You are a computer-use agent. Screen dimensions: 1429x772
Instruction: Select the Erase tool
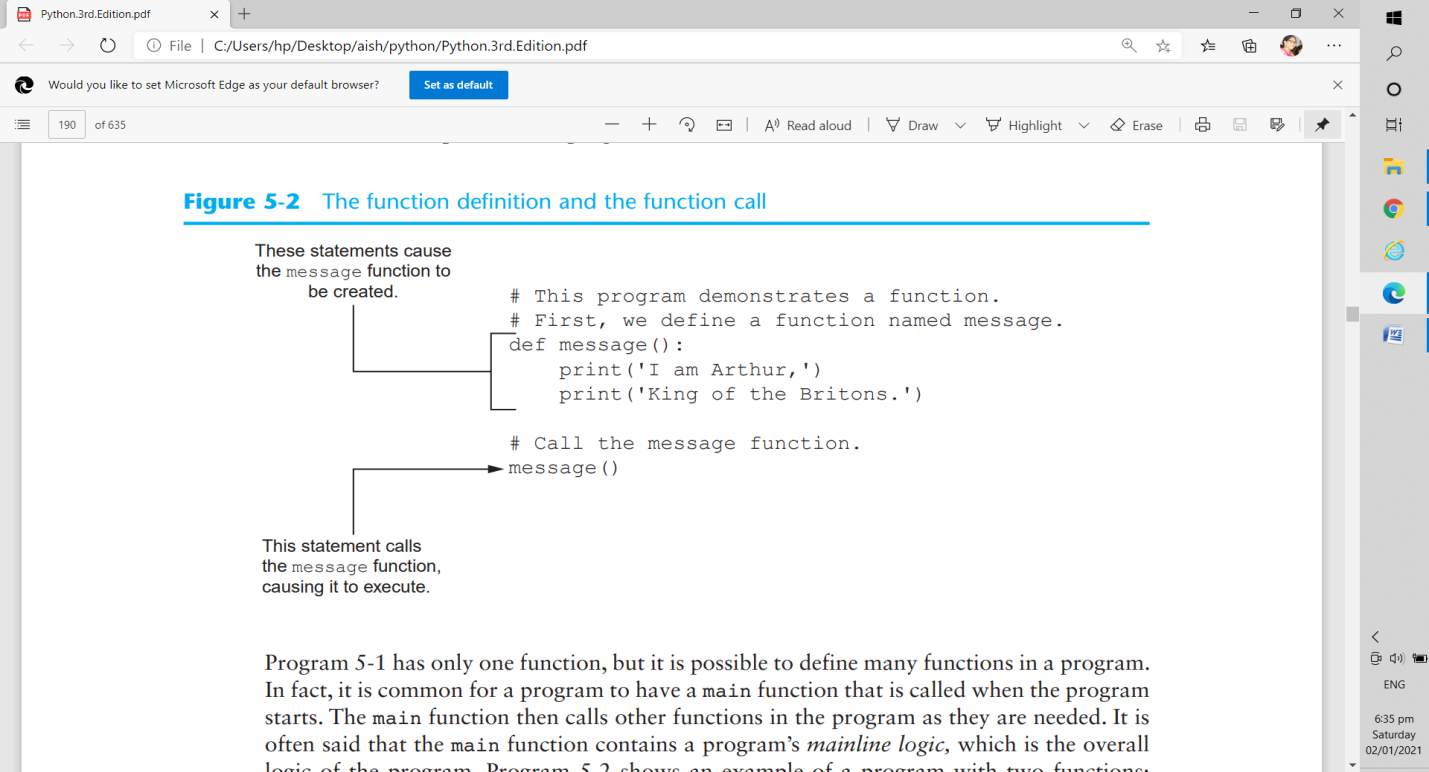coord(1137,125)
